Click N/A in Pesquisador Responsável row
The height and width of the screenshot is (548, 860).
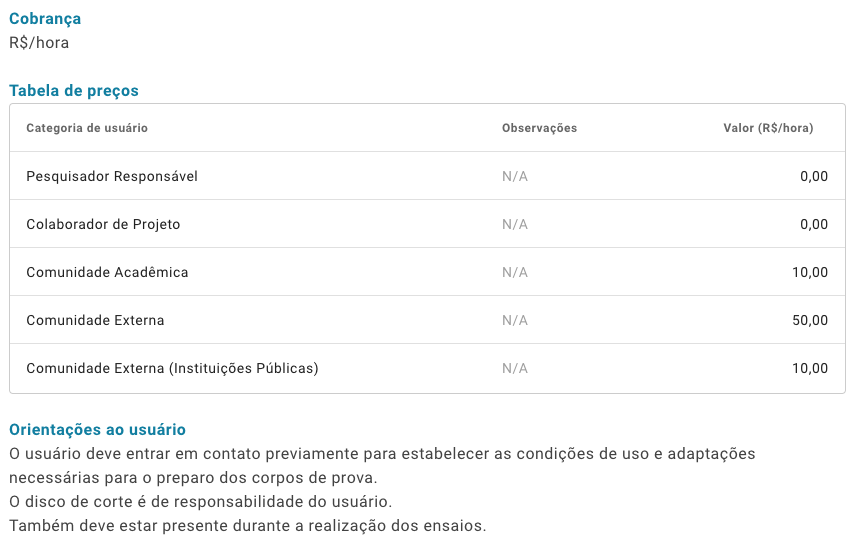pyautogui.click(x=515, y=176)
